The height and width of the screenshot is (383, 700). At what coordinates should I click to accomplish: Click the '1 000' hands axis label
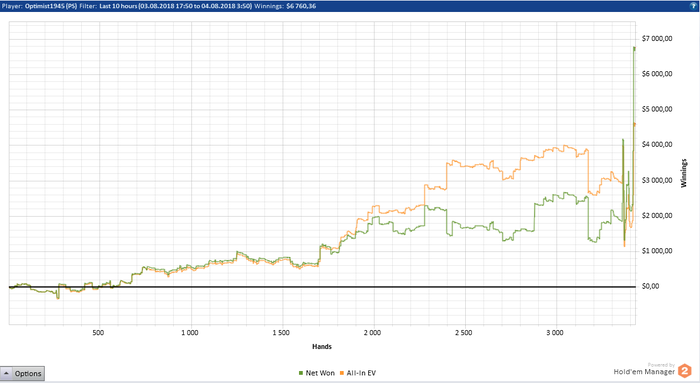190,333
